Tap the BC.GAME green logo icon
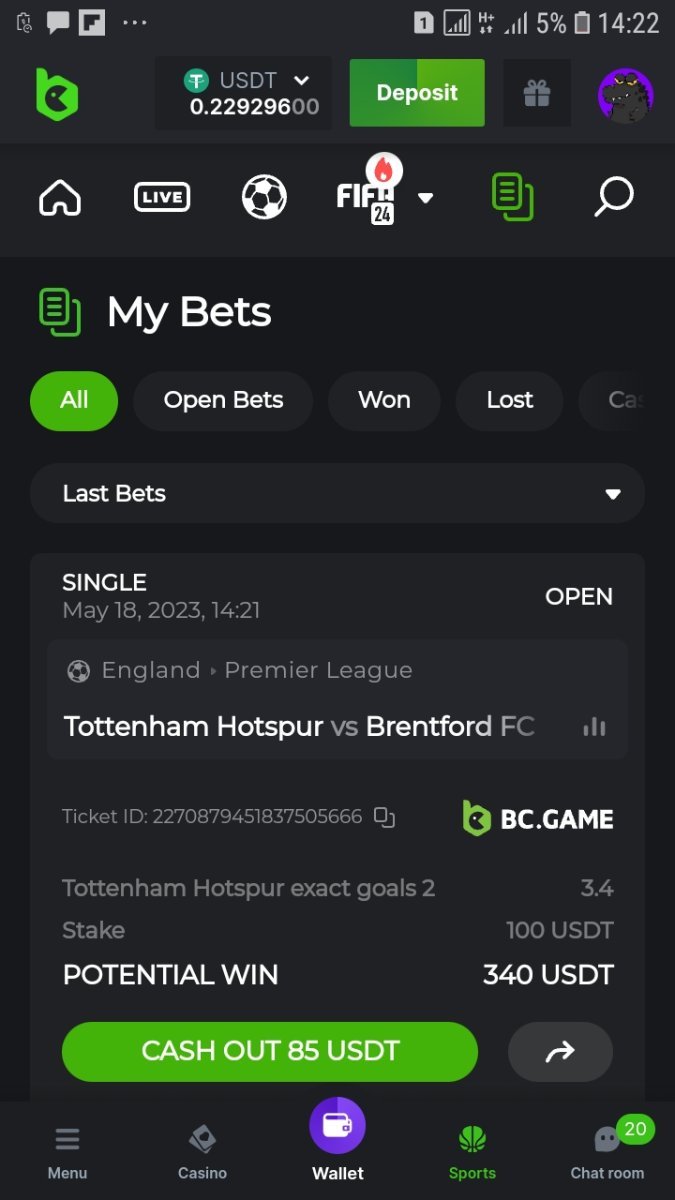675x1200 pixels. [x=57, y=94]
